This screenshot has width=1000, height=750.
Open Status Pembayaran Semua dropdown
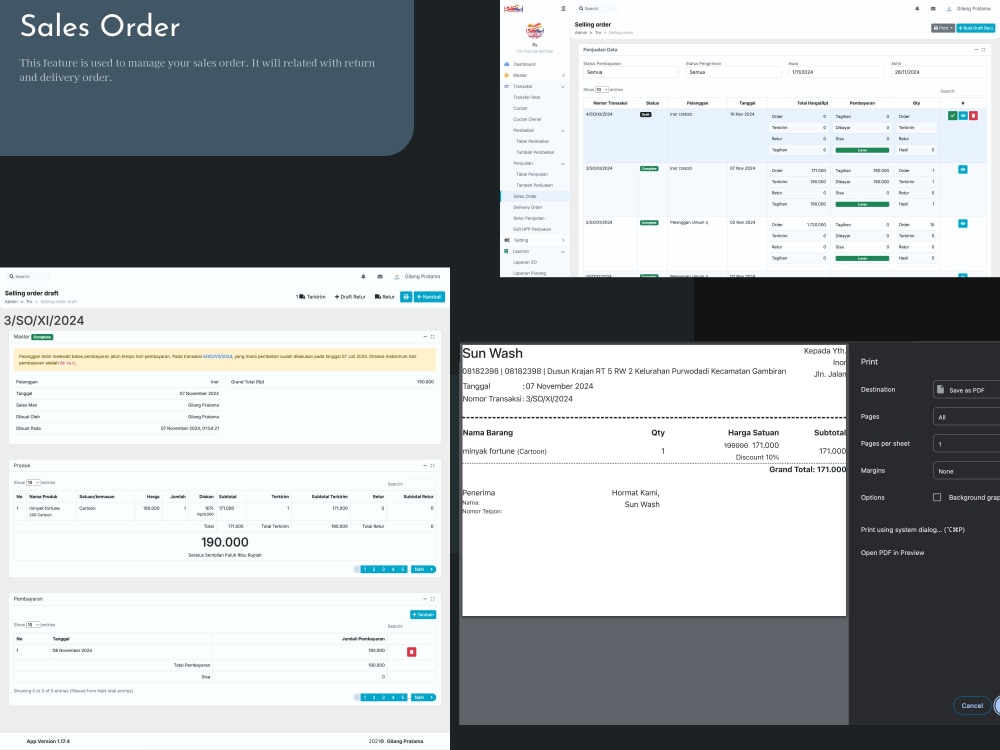tap(631, 72)
